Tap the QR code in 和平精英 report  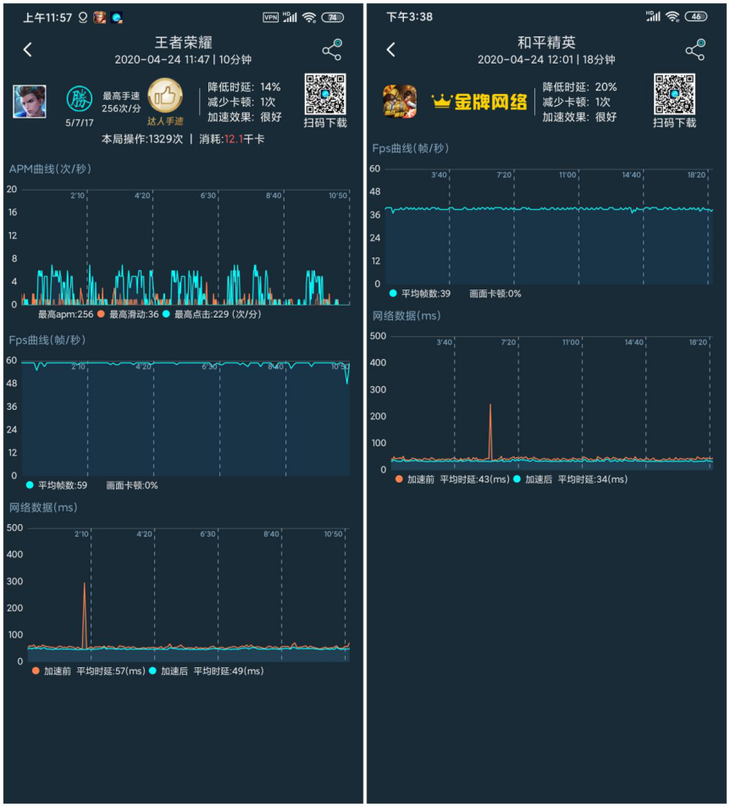tap(675, 94)
